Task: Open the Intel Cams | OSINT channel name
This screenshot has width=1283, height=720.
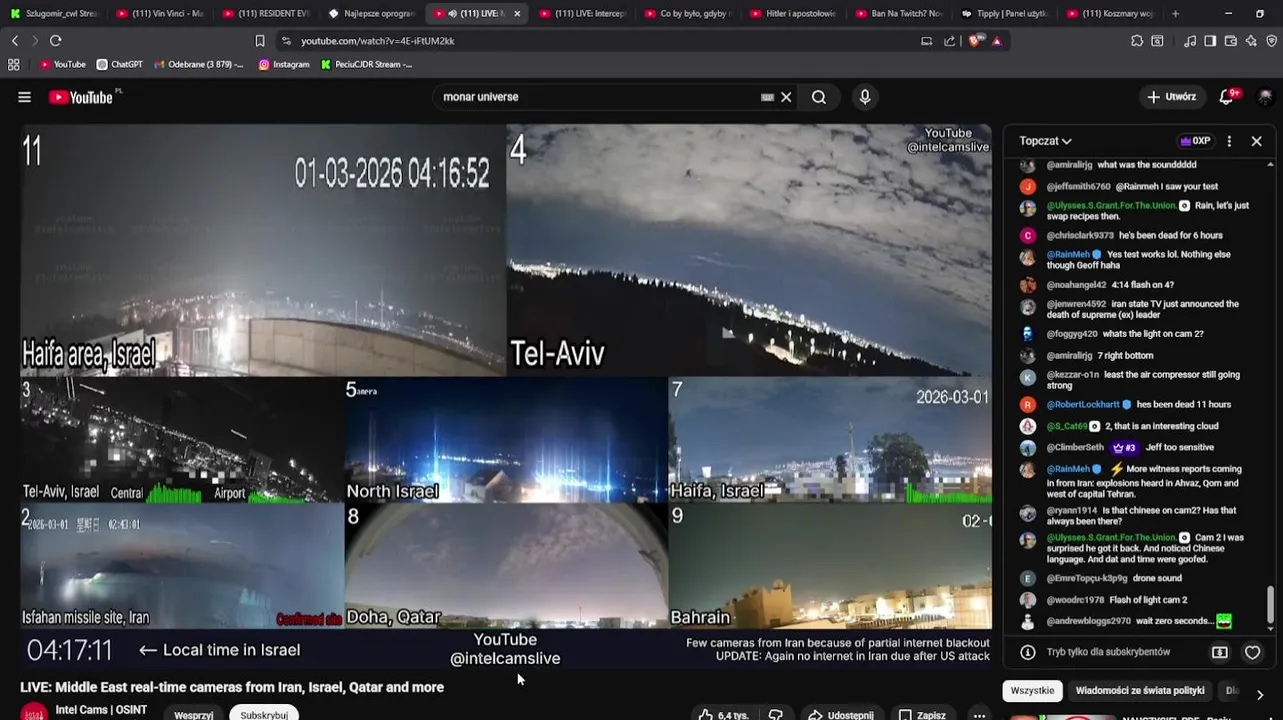Action: (x=101, y=710)
